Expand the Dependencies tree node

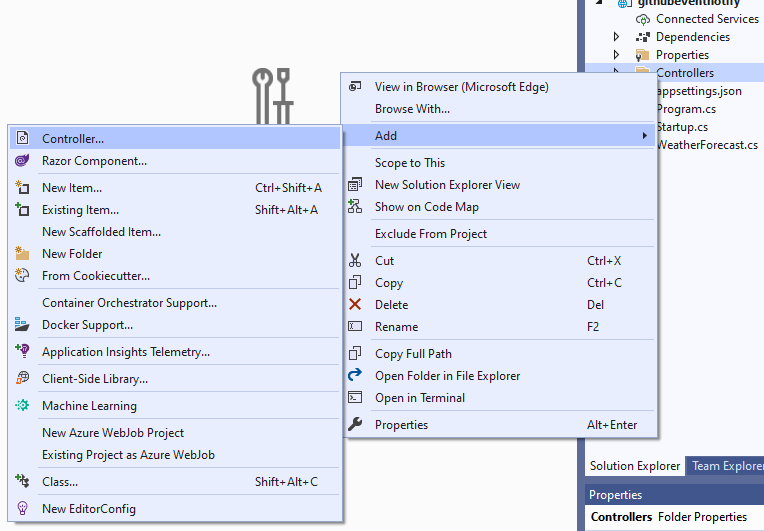tap(616, 37)
